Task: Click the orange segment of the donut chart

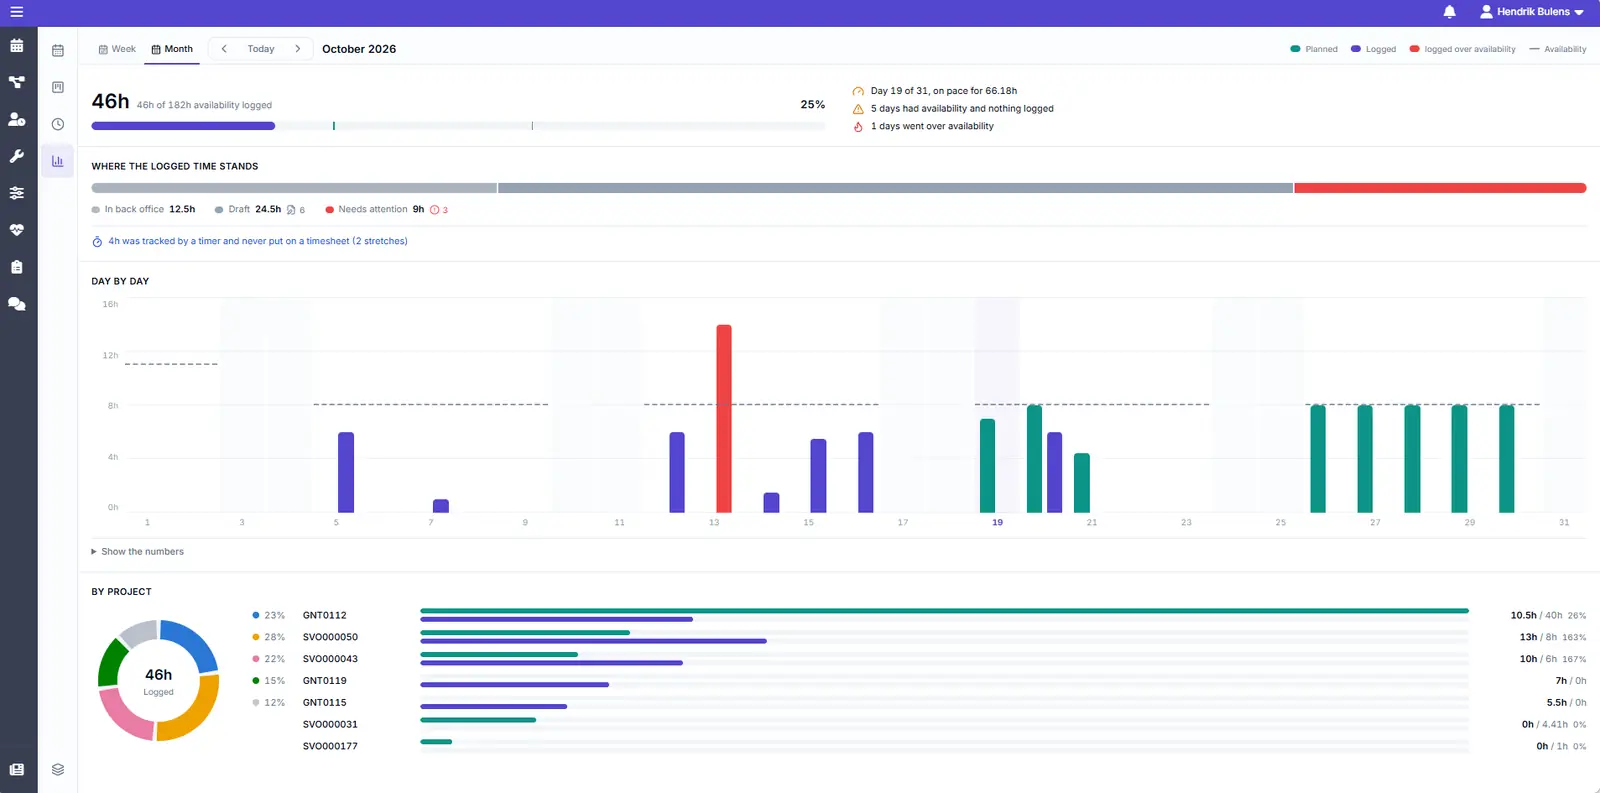Action: click(192, 709)
